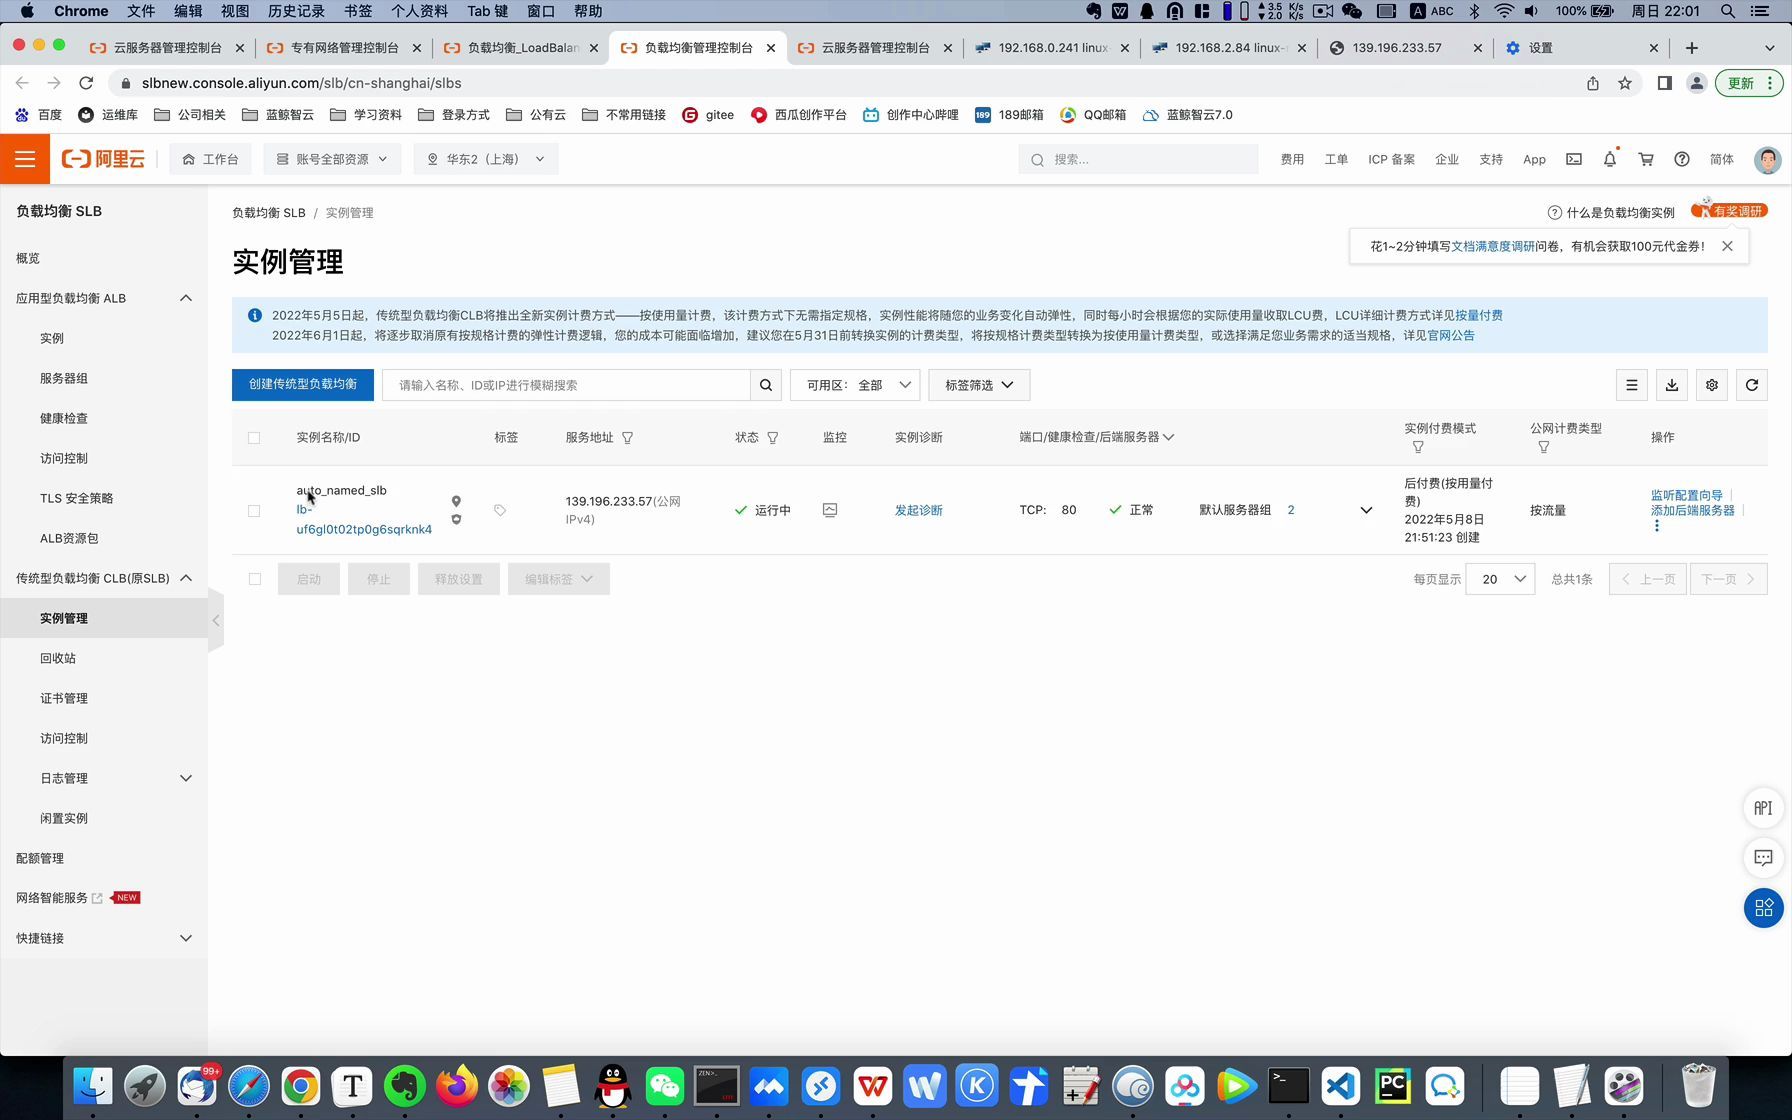The image size is (1792, 1120).
Task: Expand the 快捷链接 section
Action: 186,938
